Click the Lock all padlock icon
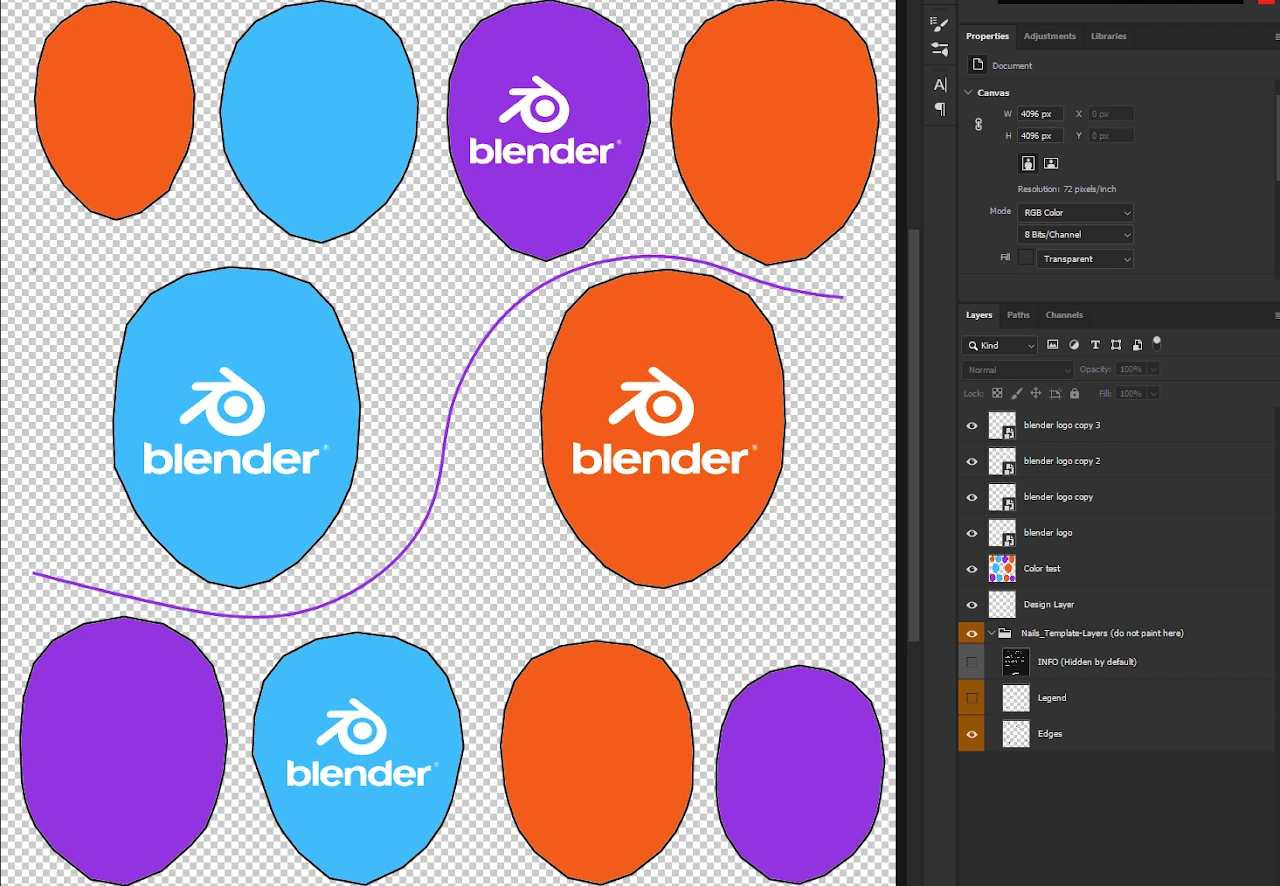 pyautogui.click(x=1075, y=394)
